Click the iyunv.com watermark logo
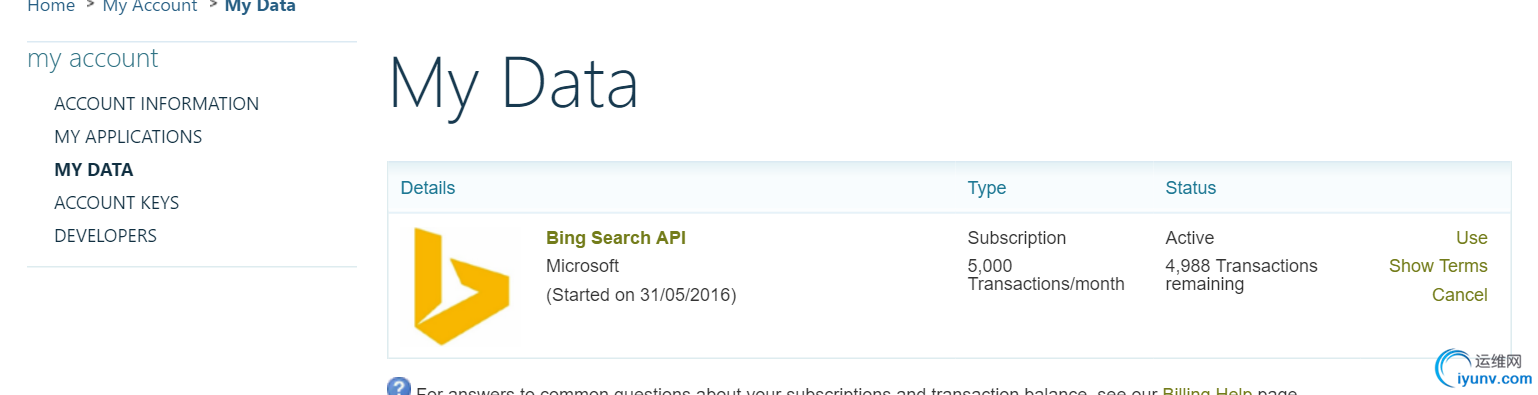 [x=1484, y=369]
